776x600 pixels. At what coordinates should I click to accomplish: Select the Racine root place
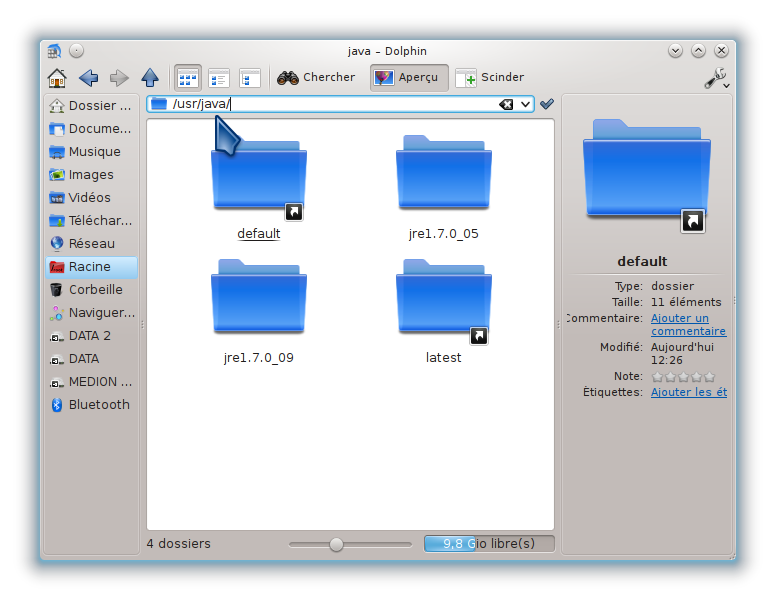[x=91, y=266]
